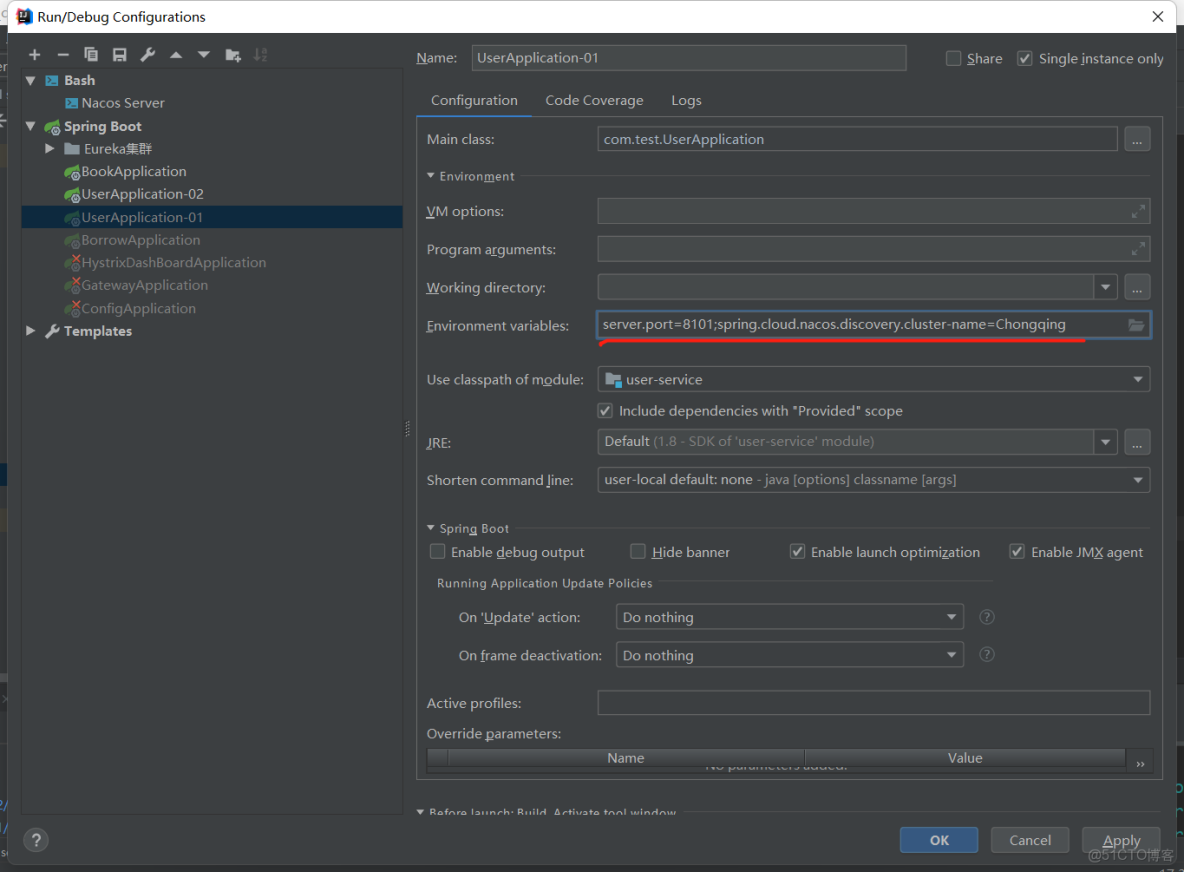This screenshot has width=1184, height=872.
Task: Expand the Eureka集群 folder
Action: click(49, 148)
